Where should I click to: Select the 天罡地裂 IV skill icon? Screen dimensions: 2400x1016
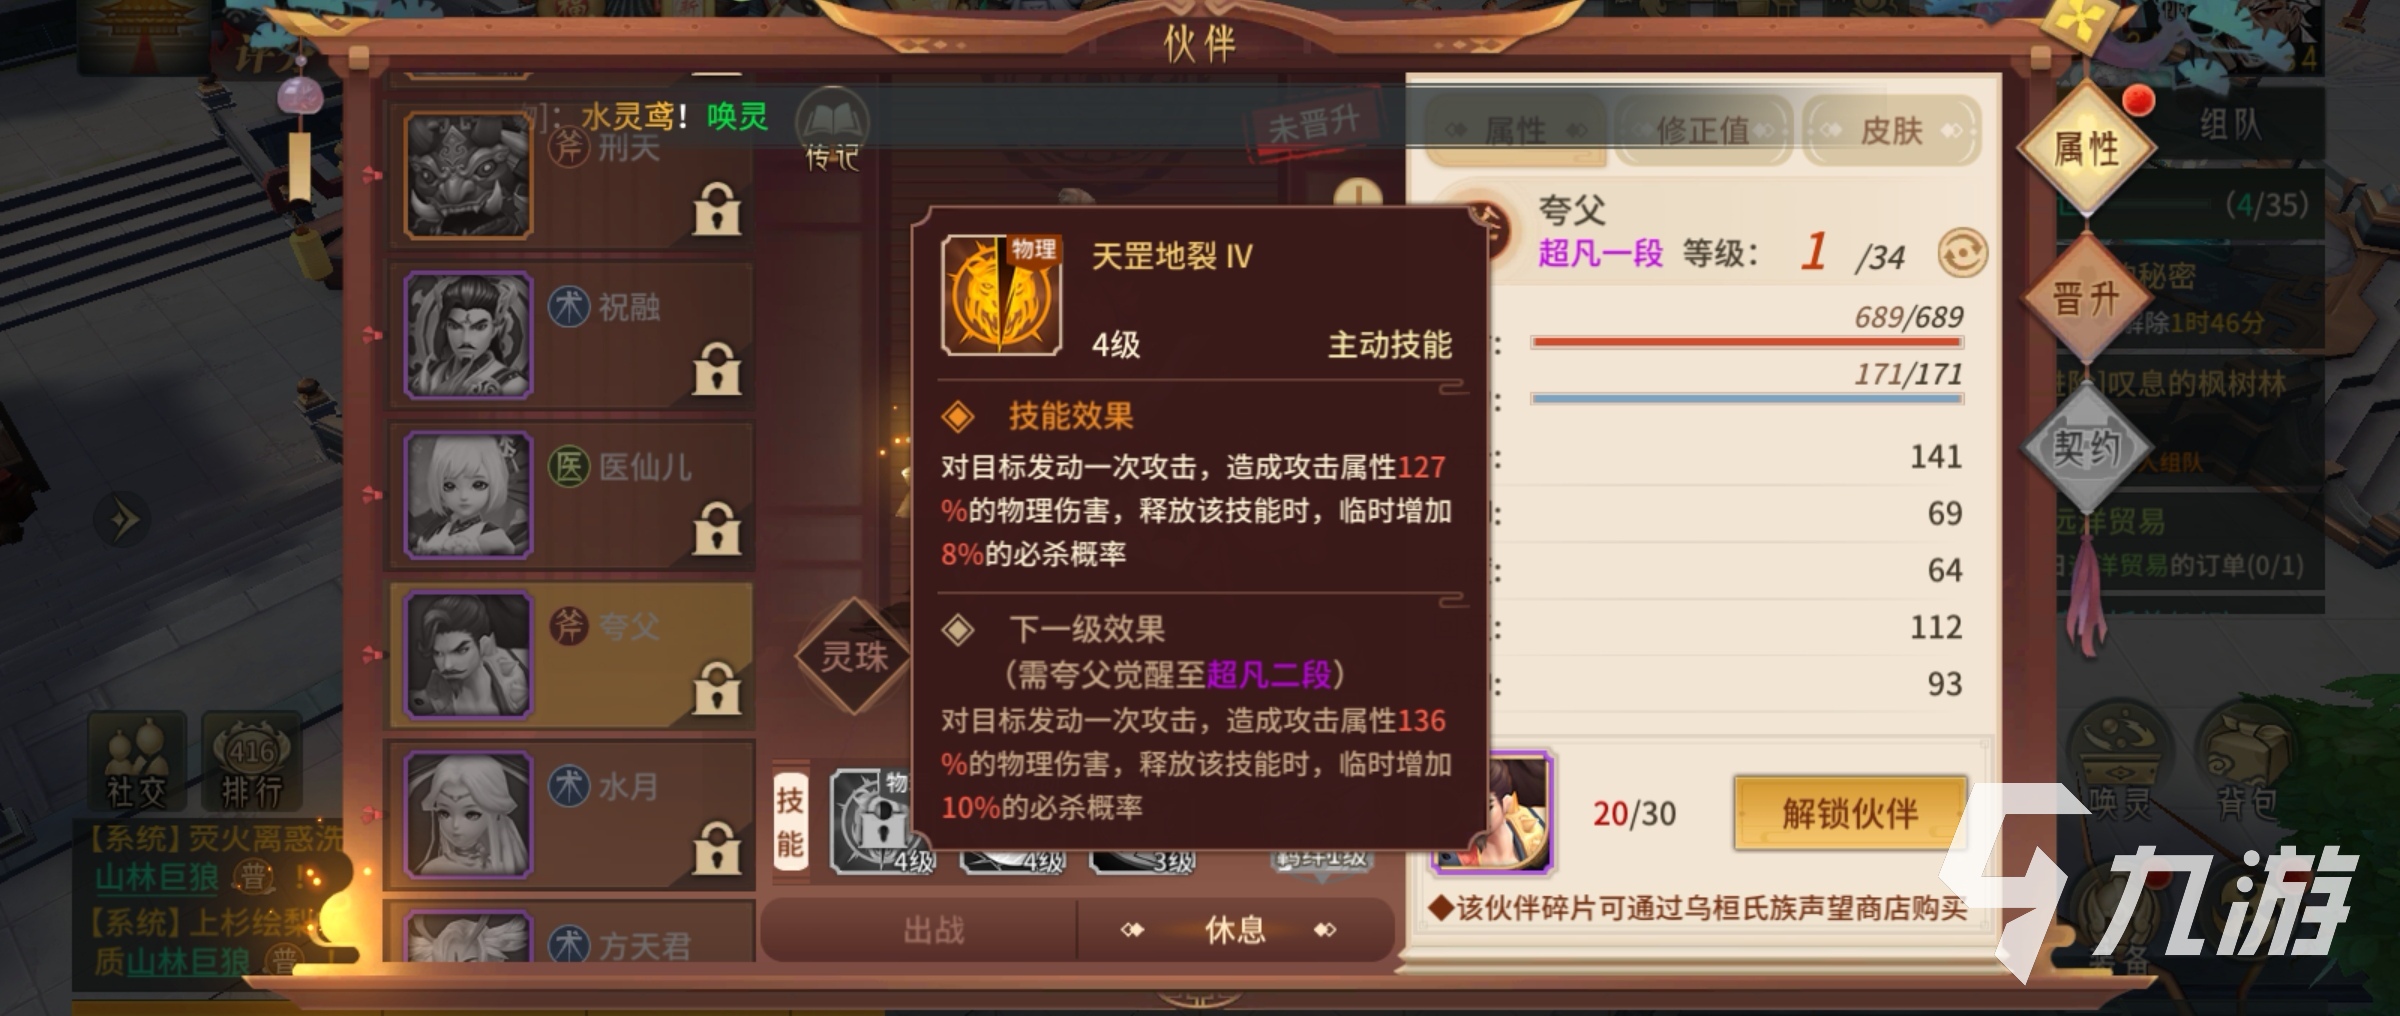coord(1002,296)
